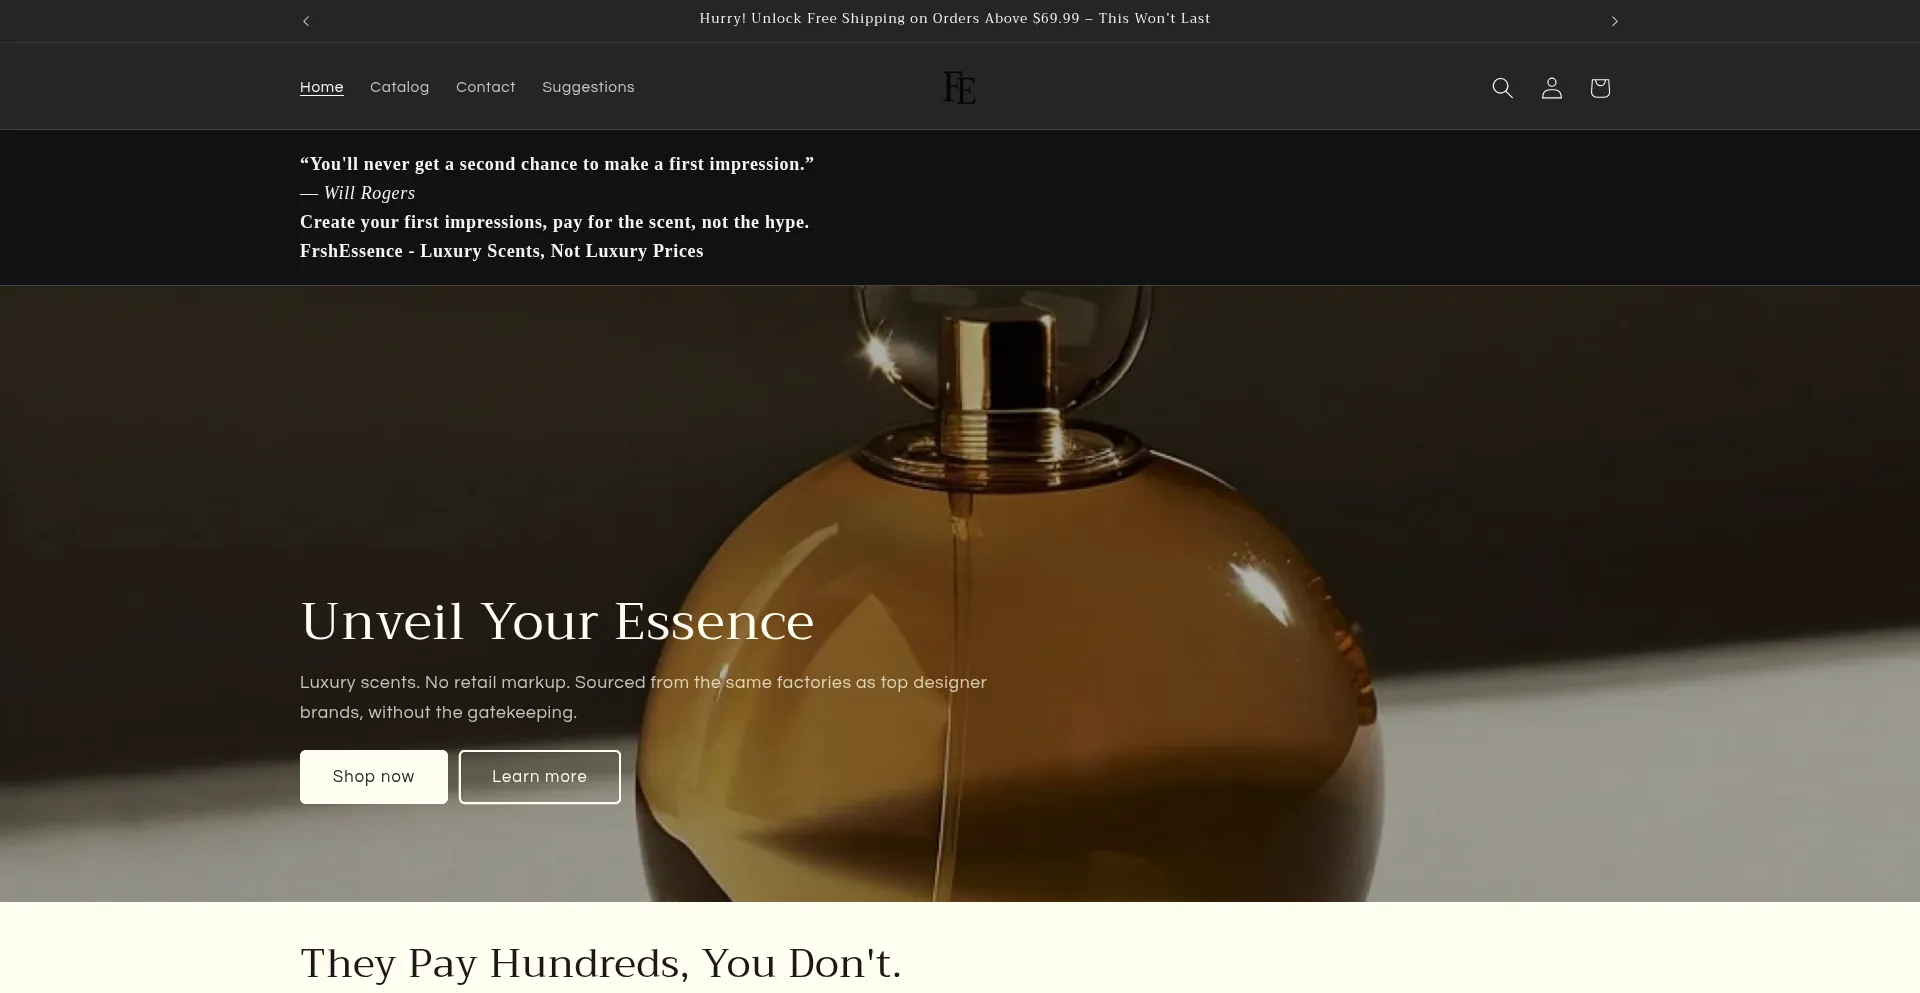
Task: Click the Unveil Your Essence headline
Action: click(x=557, y=622)
